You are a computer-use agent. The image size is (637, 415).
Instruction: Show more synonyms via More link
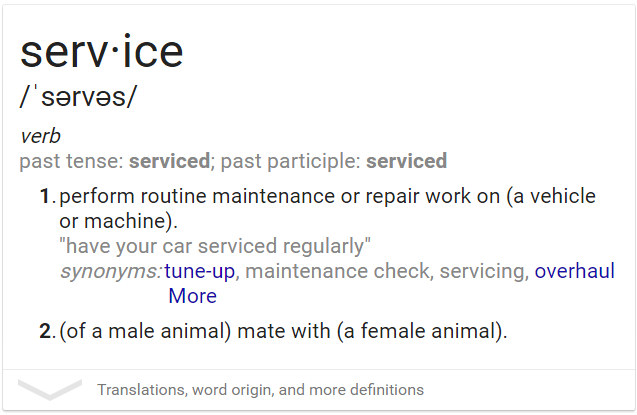[193, 296]
